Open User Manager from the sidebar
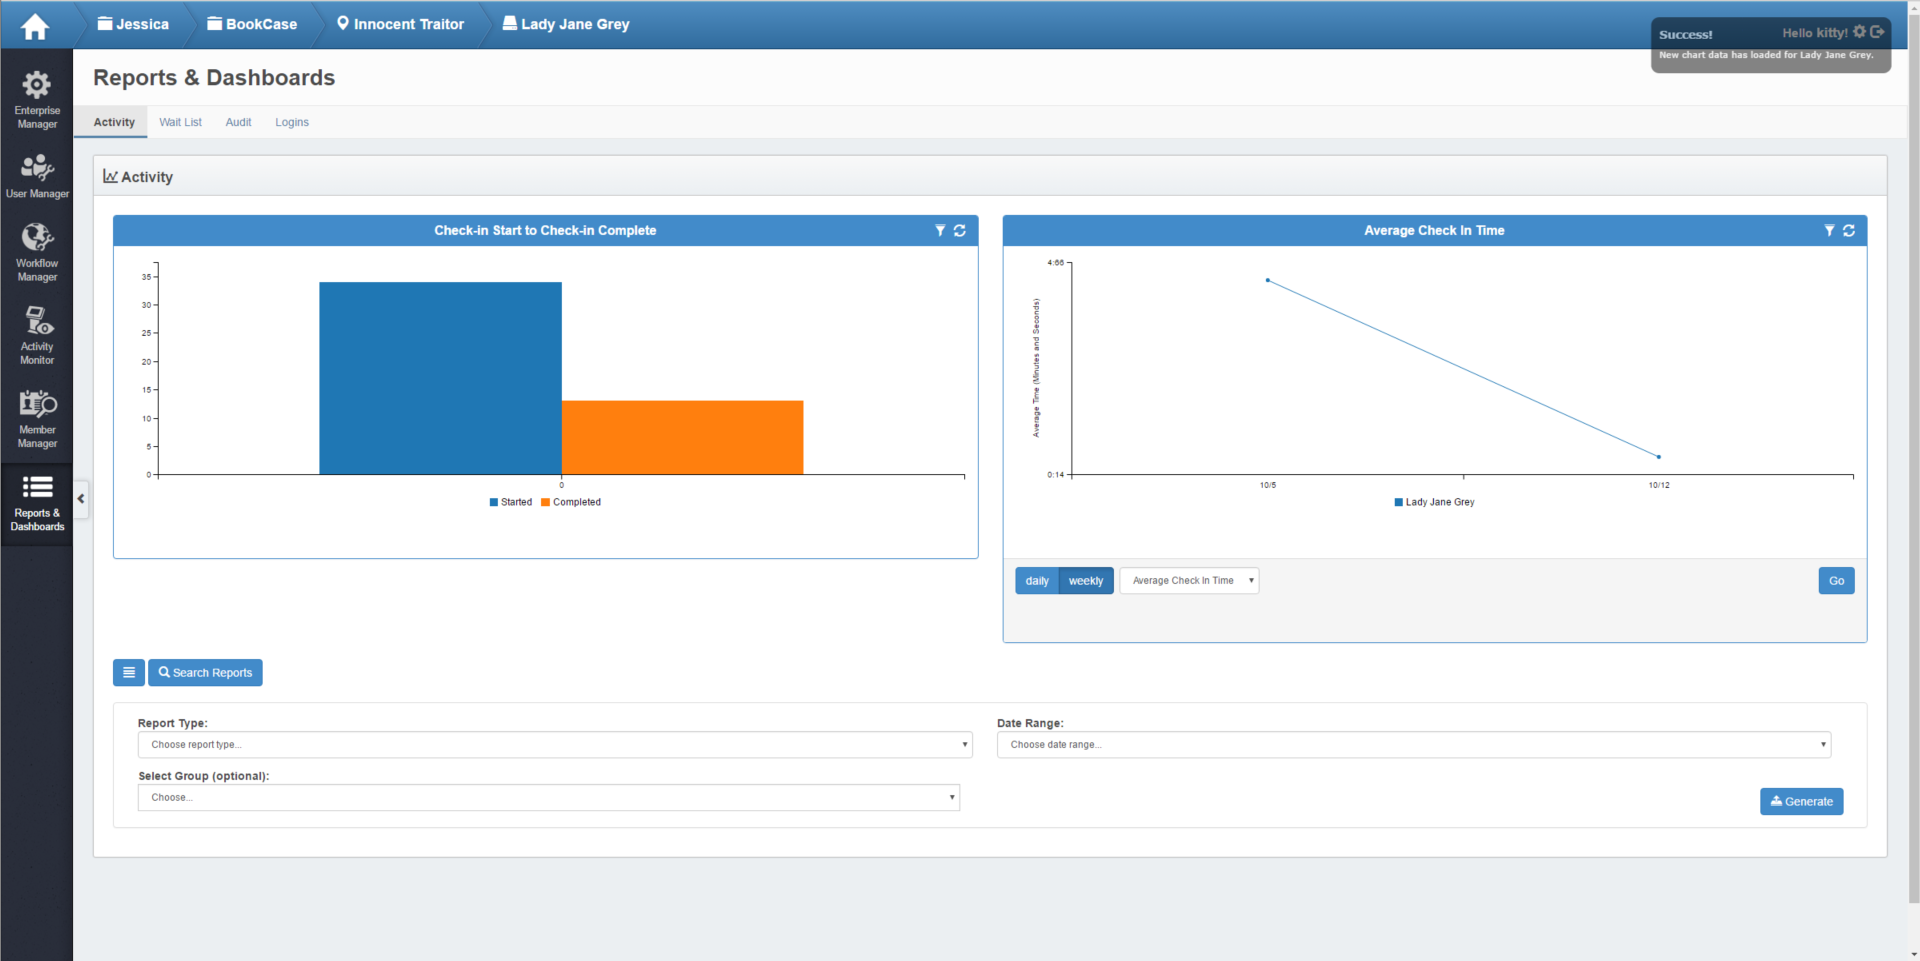 [x=37, y=177]
